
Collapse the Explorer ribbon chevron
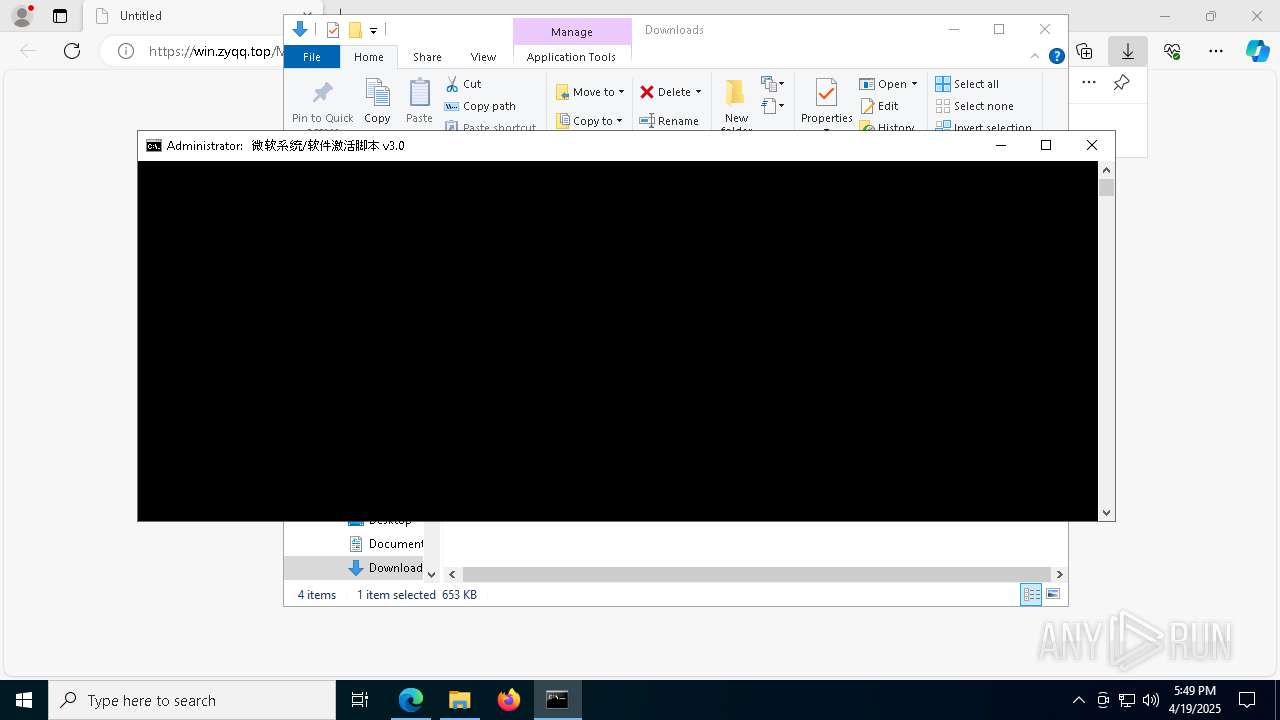point(1035,57)
